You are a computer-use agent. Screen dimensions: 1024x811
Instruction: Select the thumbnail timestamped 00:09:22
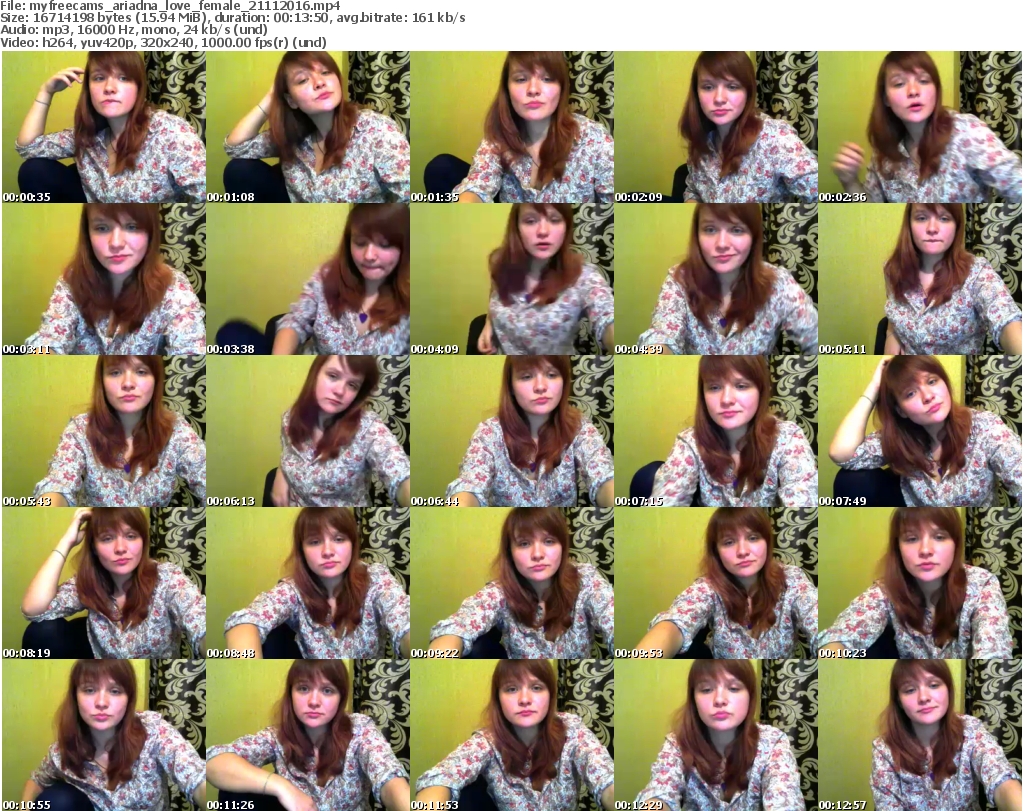[x=512, y=583]
